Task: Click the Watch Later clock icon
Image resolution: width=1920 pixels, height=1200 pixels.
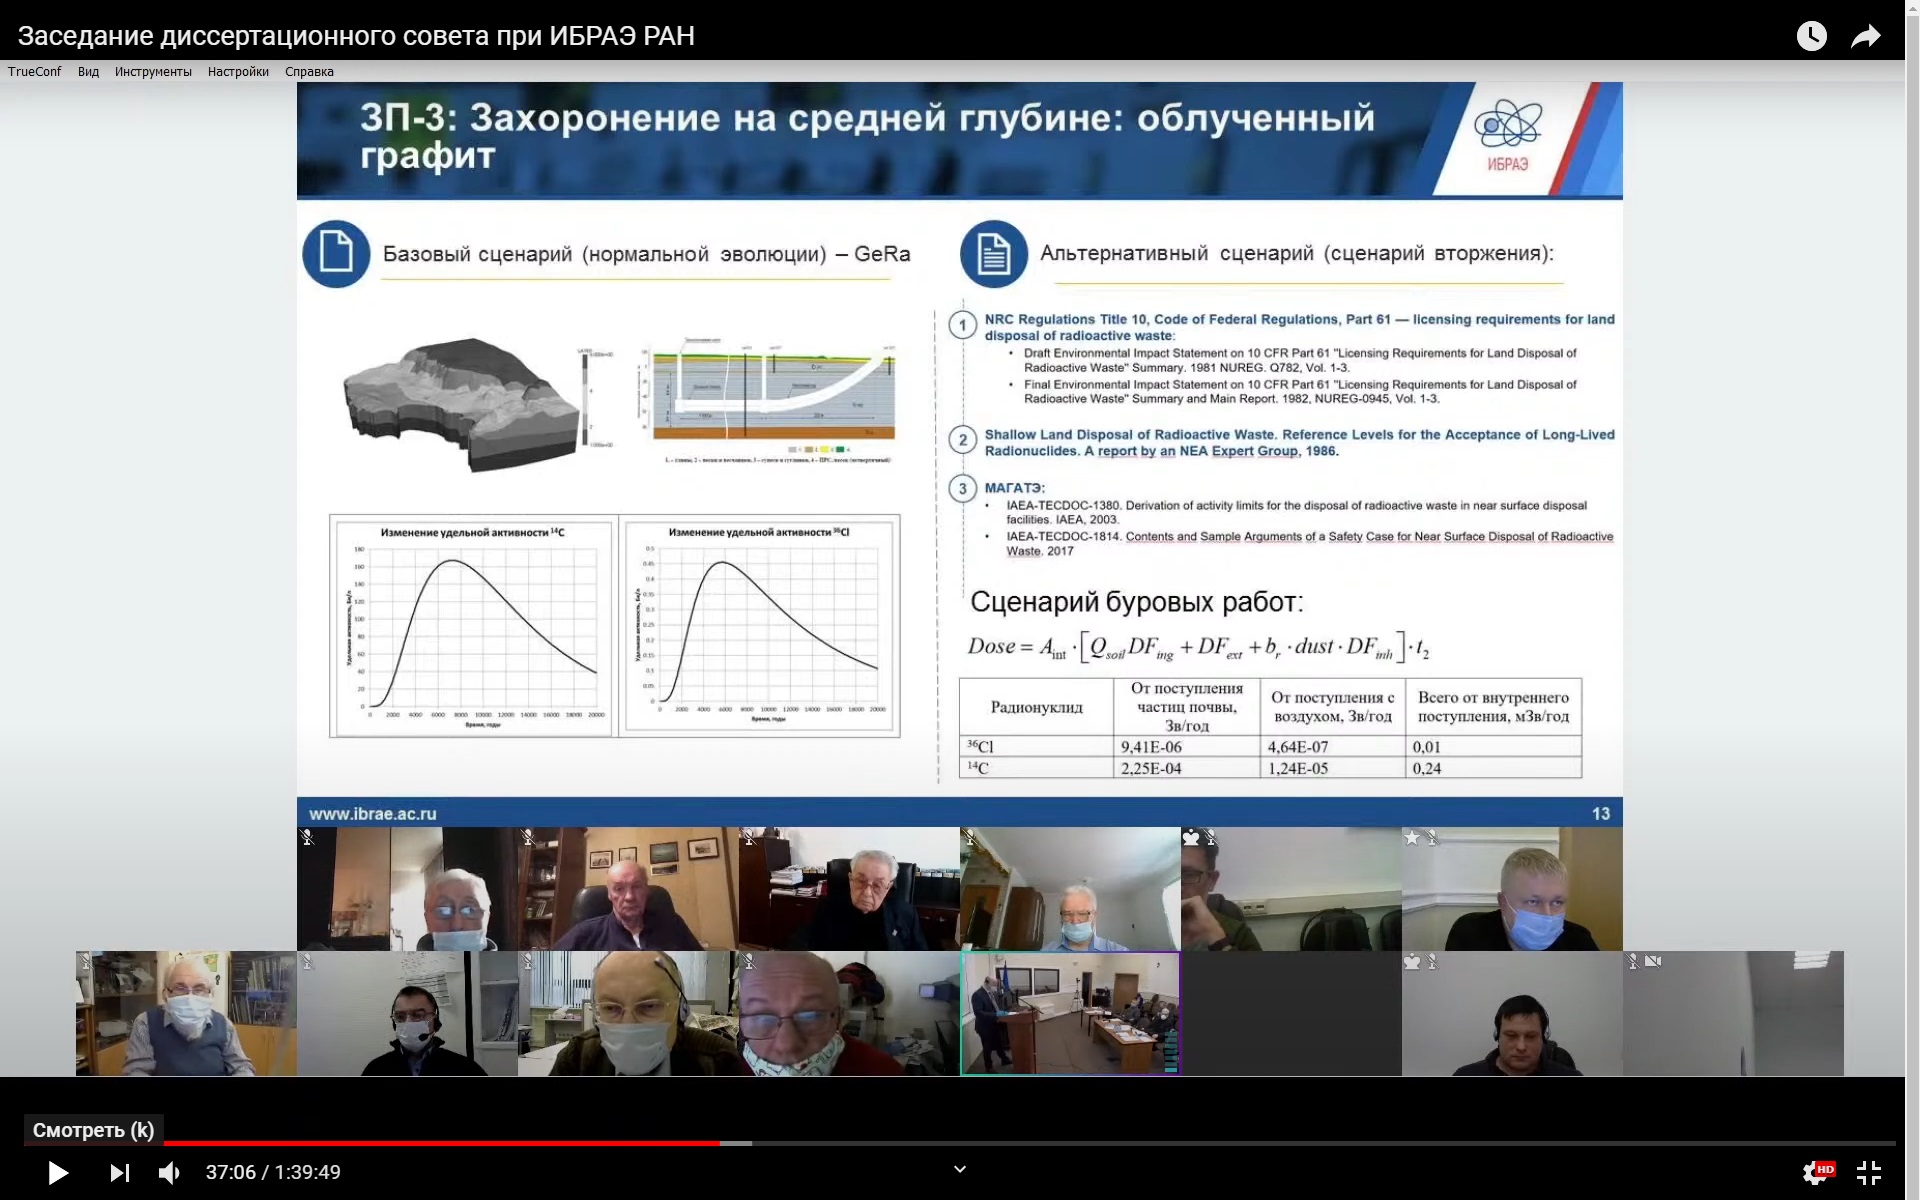Action: [x=1811, y=36]
